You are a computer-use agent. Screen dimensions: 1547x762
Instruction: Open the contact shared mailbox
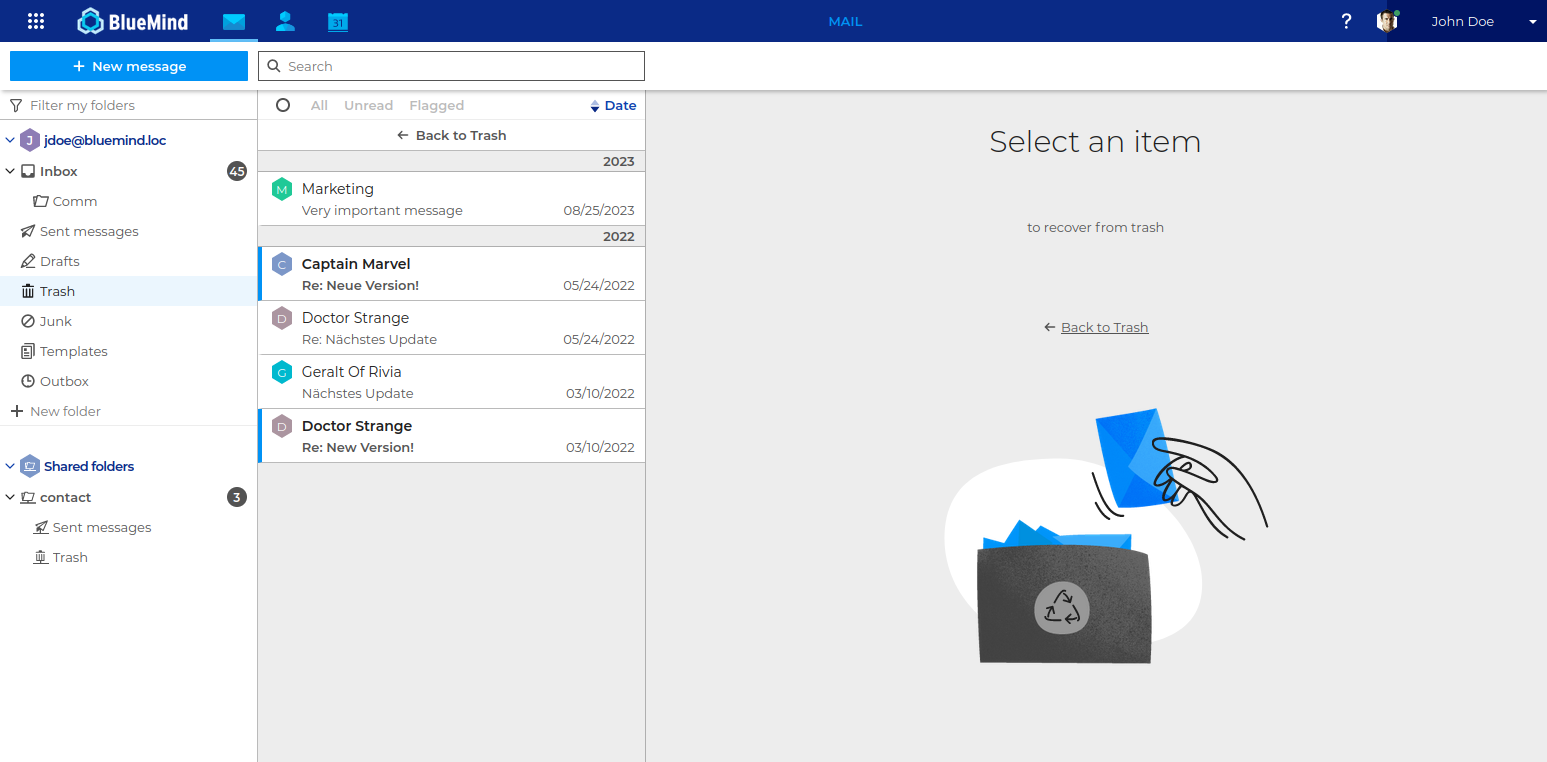(x=65, y=497)
